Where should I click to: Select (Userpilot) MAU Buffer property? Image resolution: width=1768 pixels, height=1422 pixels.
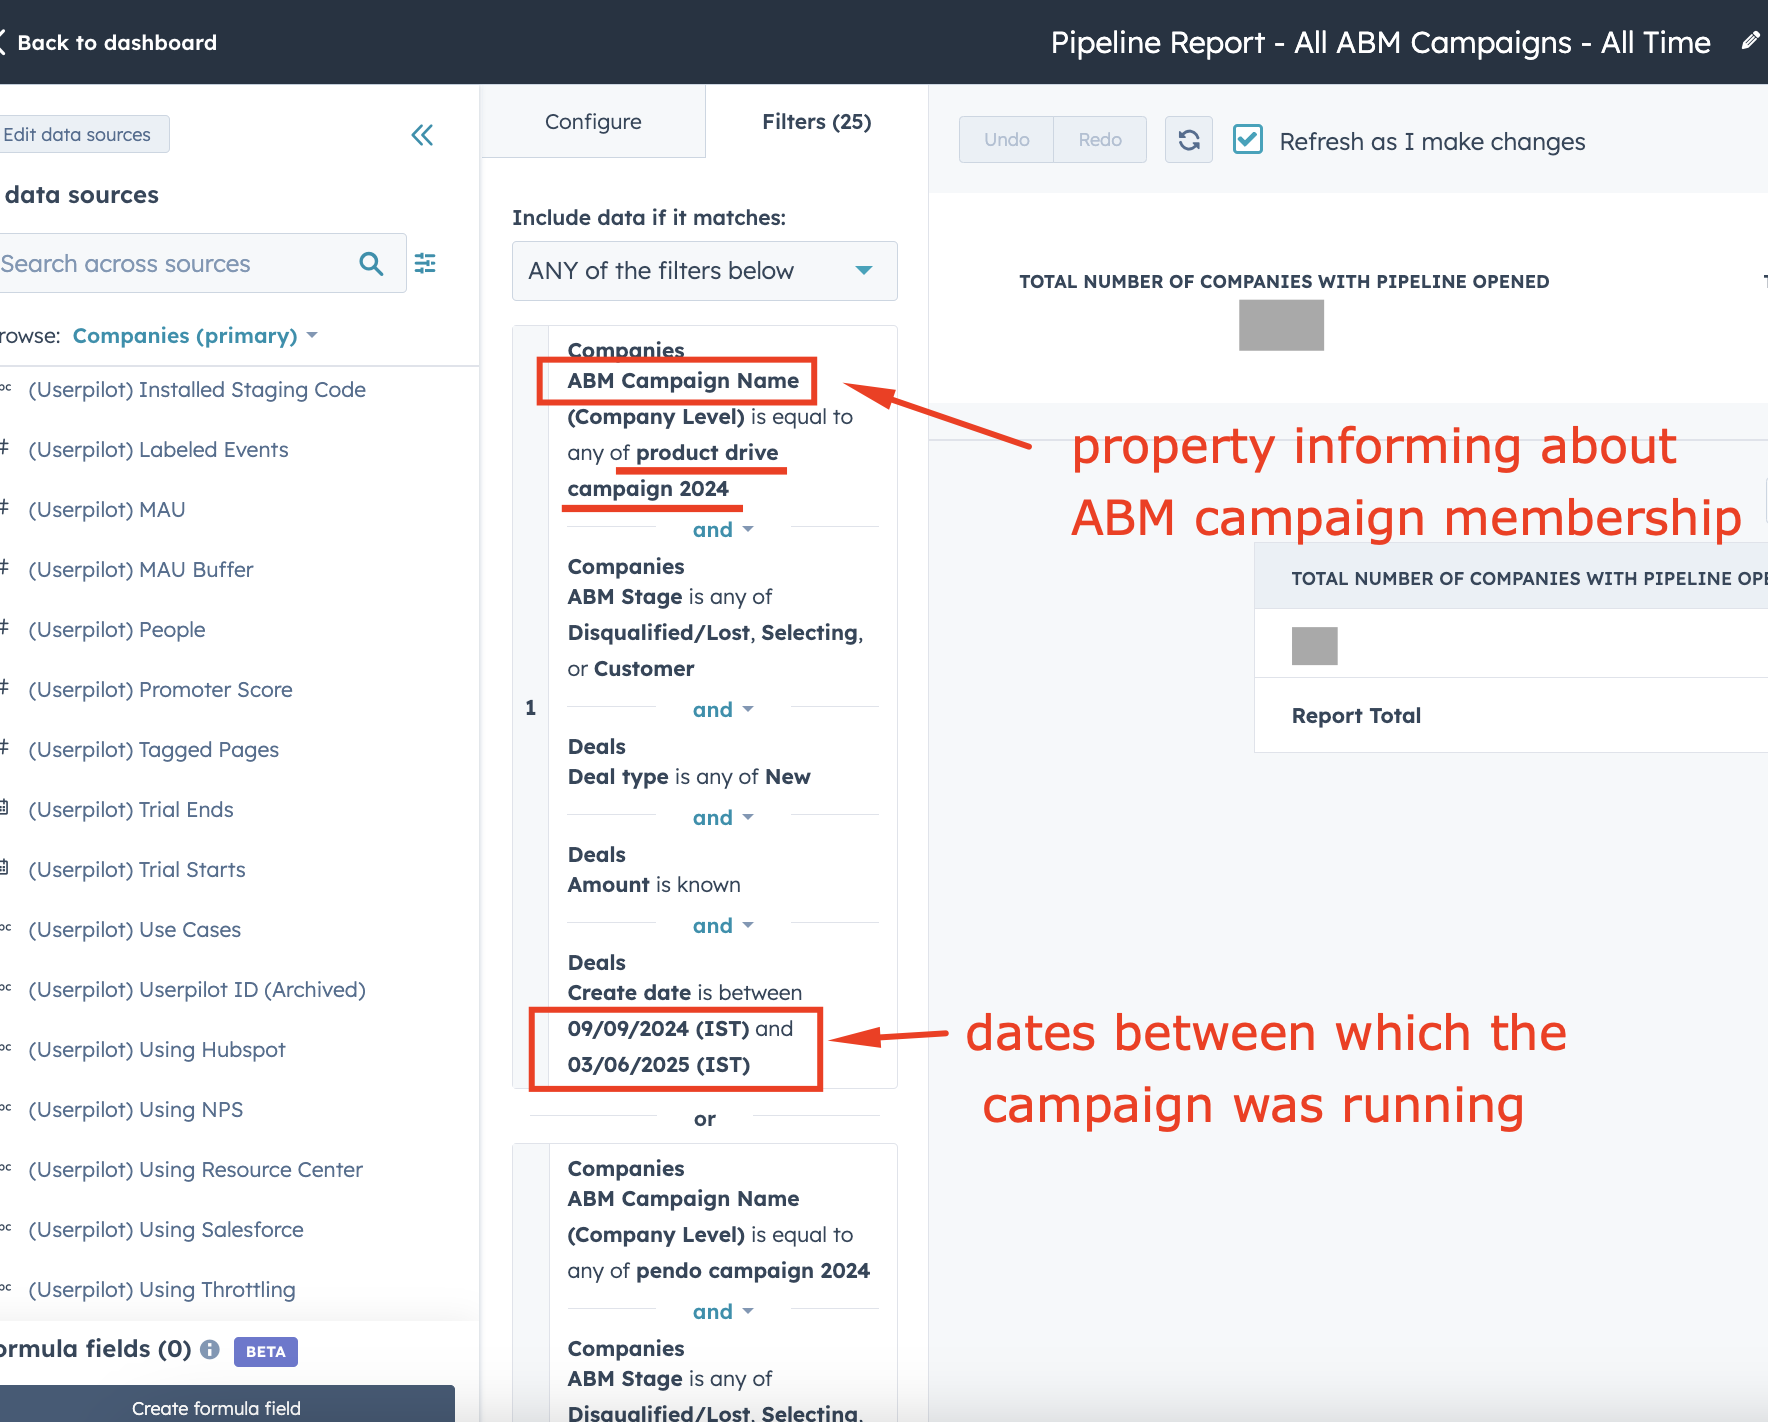pos(141,570)
